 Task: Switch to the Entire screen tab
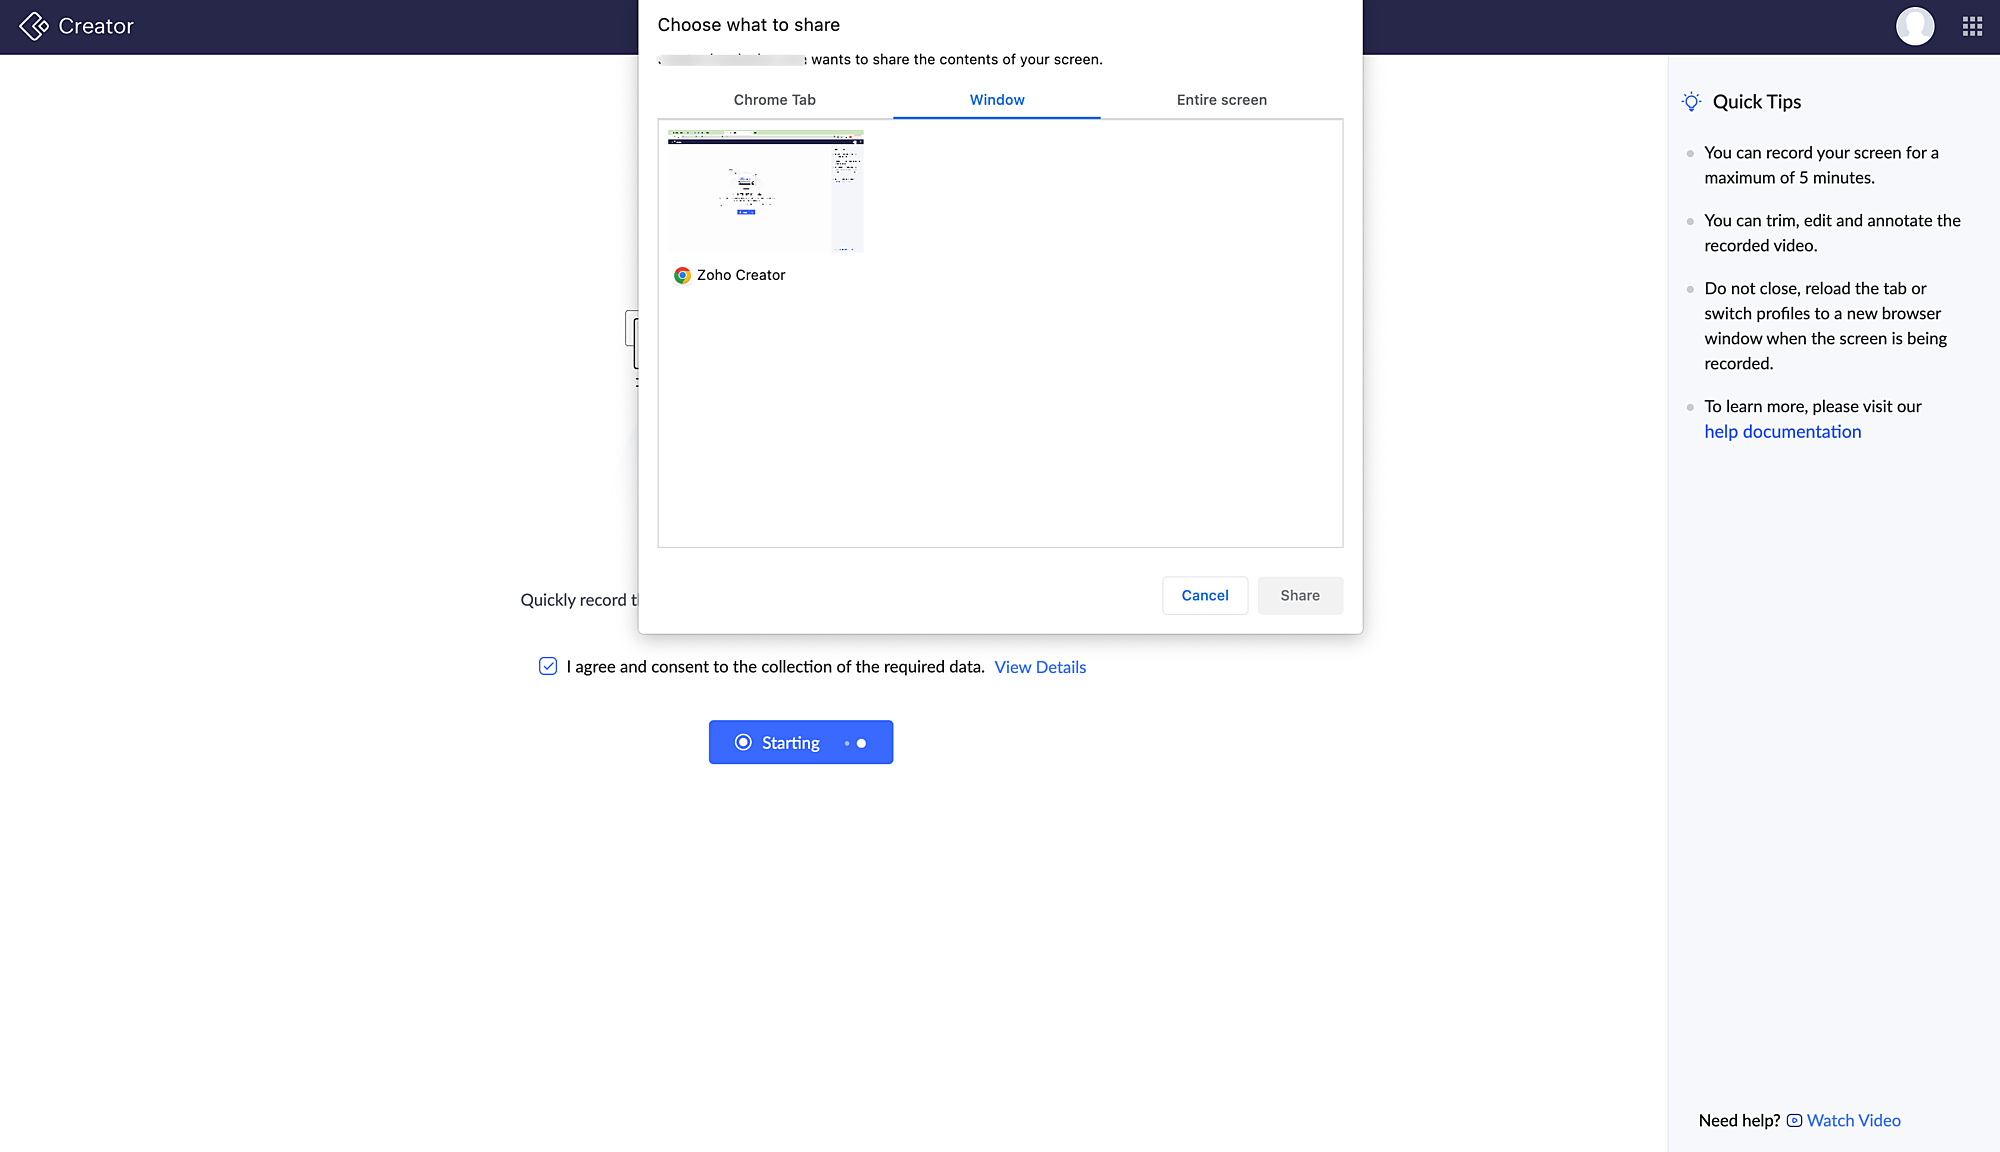point(1221,100)
